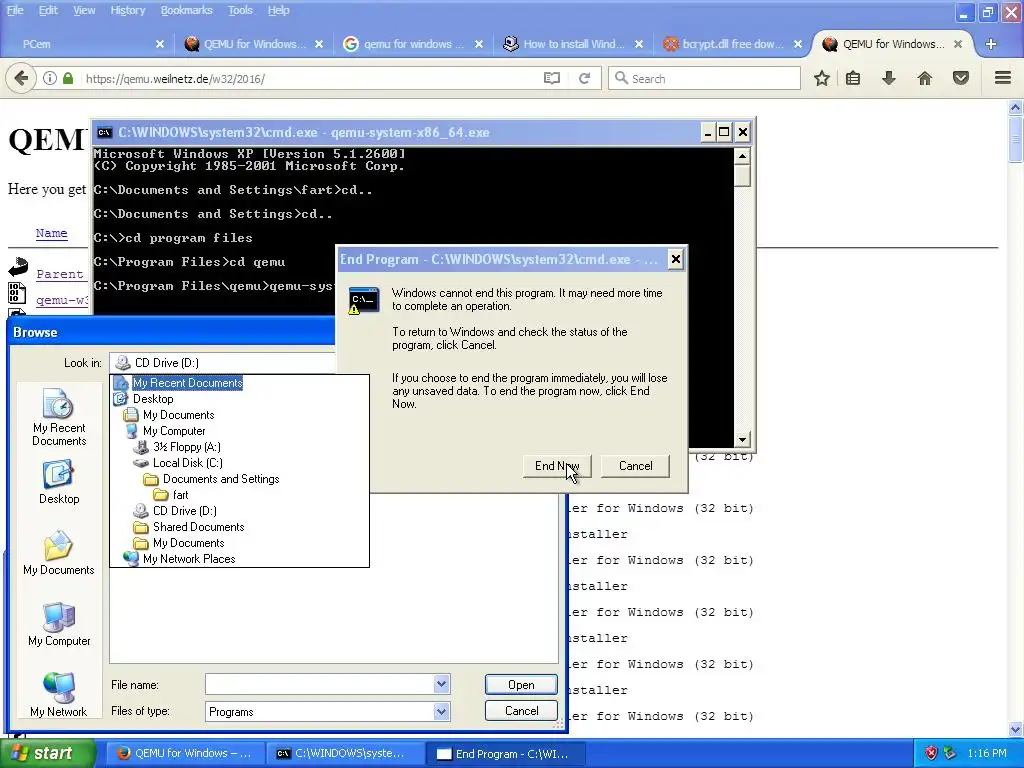
Task: Click magnifier icon in search box
Action: pos(621,78)
